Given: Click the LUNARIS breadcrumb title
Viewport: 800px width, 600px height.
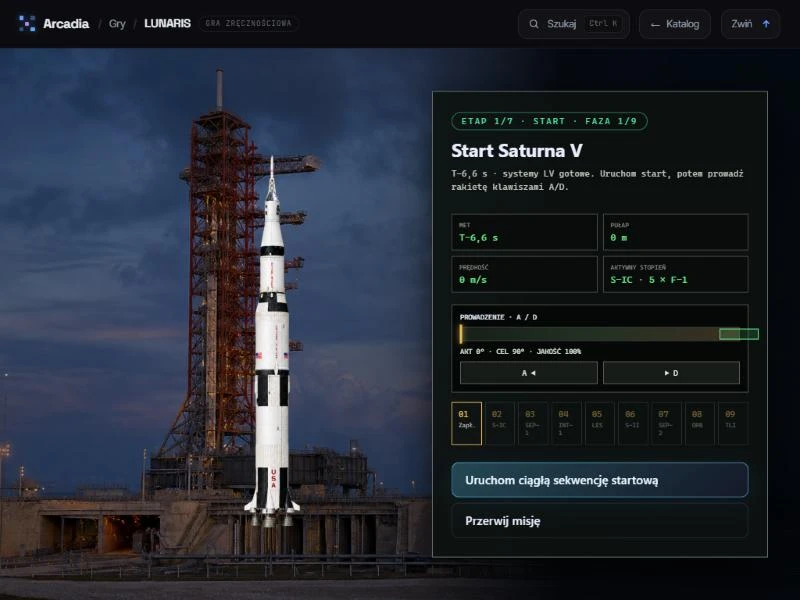Looking at the screenshot, I should tap(167, 23).
